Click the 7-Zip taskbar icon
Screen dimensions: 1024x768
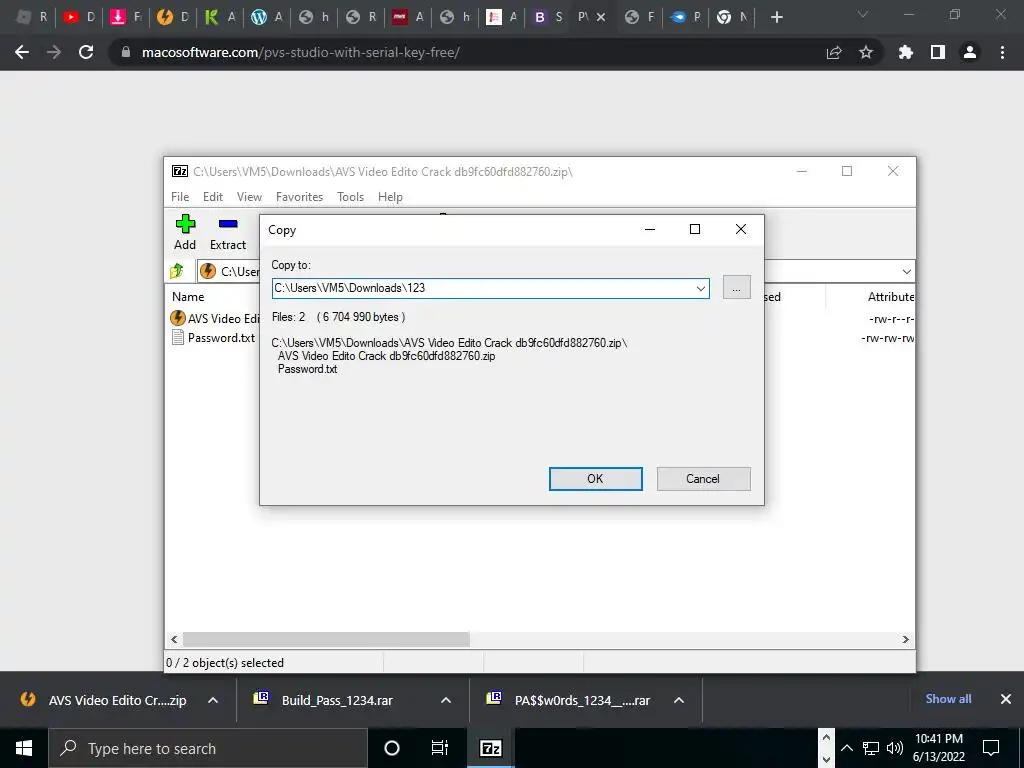tap(490, 748)
